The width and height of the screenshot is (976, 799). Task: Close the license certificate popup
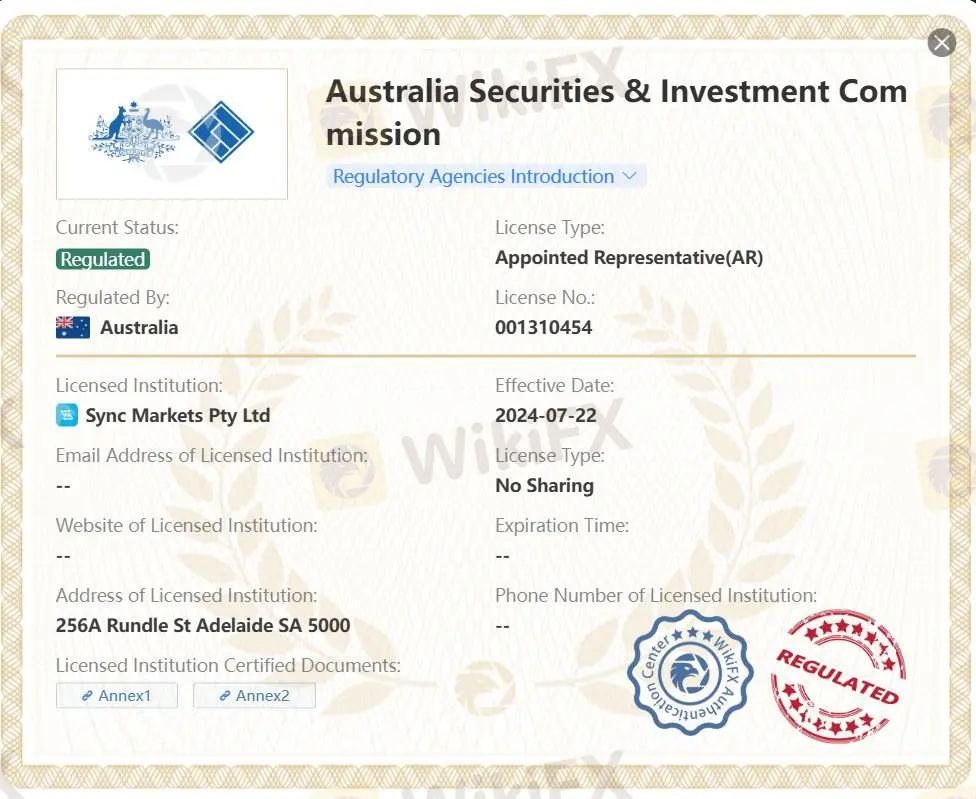click(x=941, y=43)
